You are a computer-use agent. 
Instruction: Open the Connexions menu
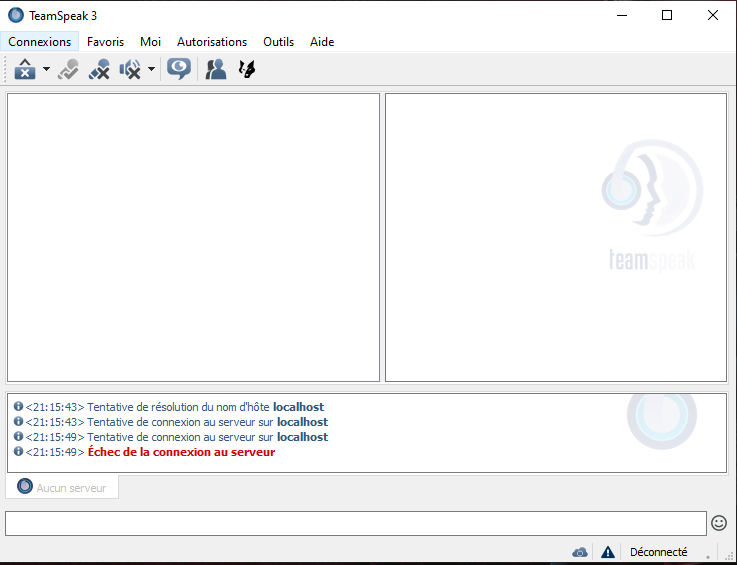pos(39,42)
